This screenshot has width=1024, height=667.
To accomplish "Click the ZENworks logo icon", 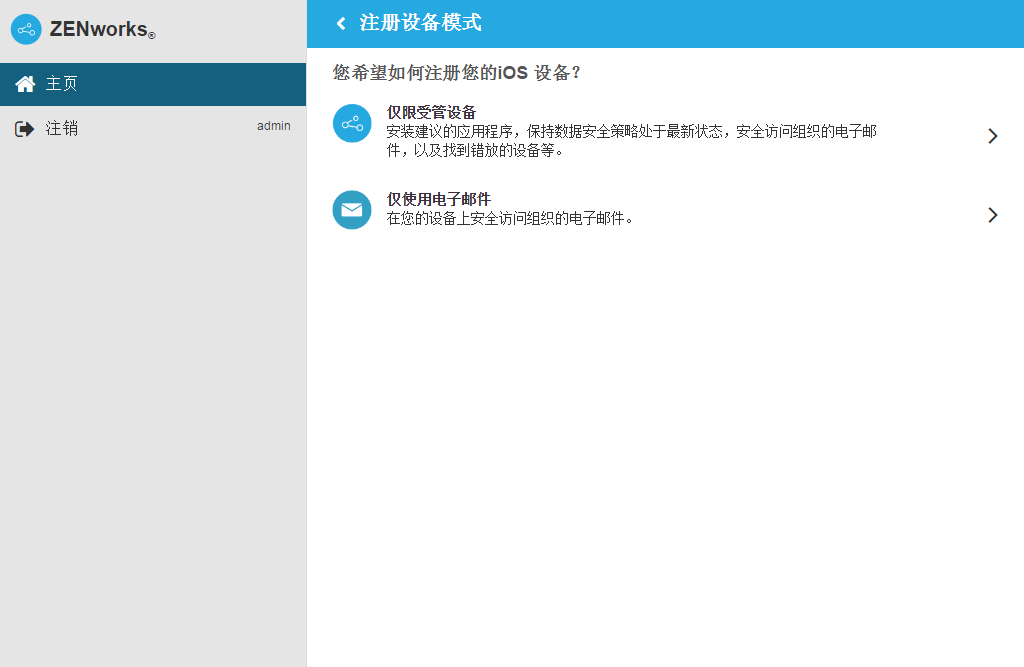I will point(26,29).
